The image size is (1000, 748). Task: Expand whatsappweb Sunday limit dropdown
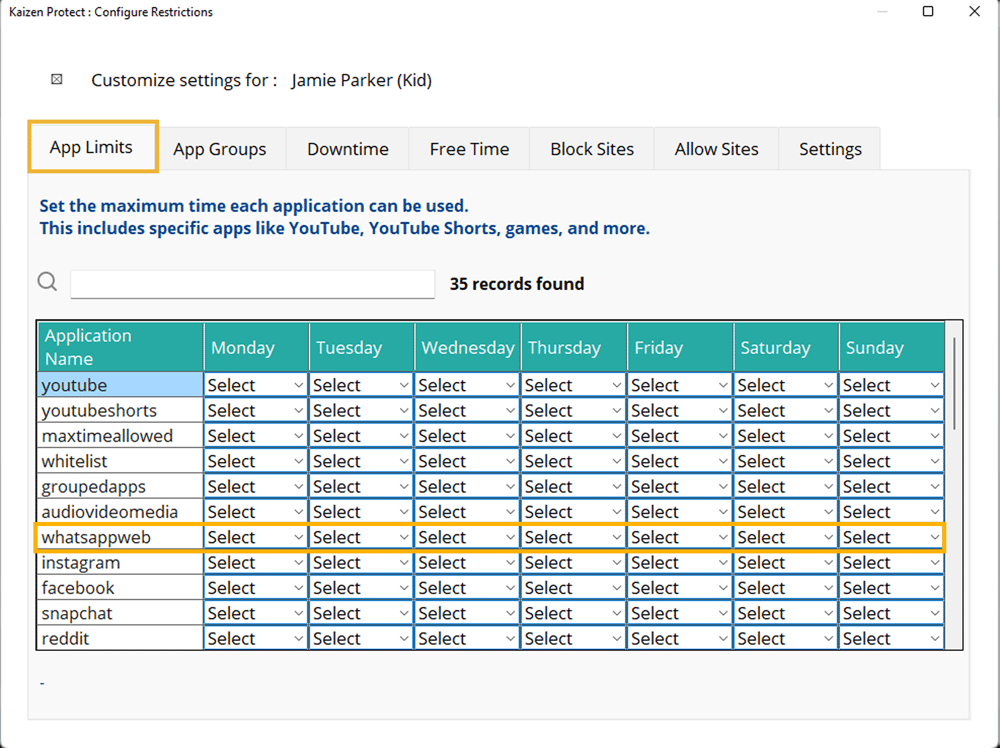pyautogui.click(x=891, y=537)
